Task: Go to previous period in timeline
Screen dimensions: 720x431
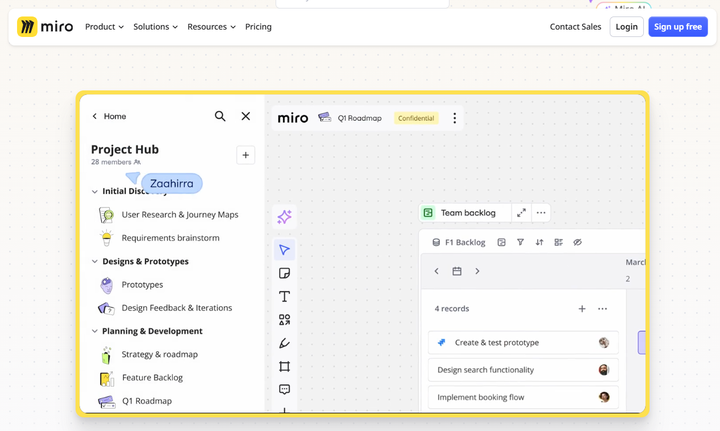Action: (437, 271)
